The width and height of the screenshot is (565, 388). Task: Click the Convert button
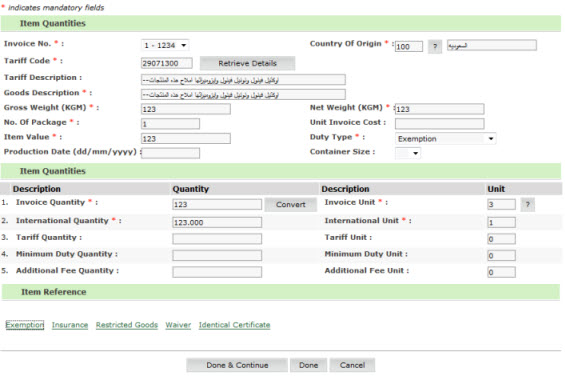[291, 205]
